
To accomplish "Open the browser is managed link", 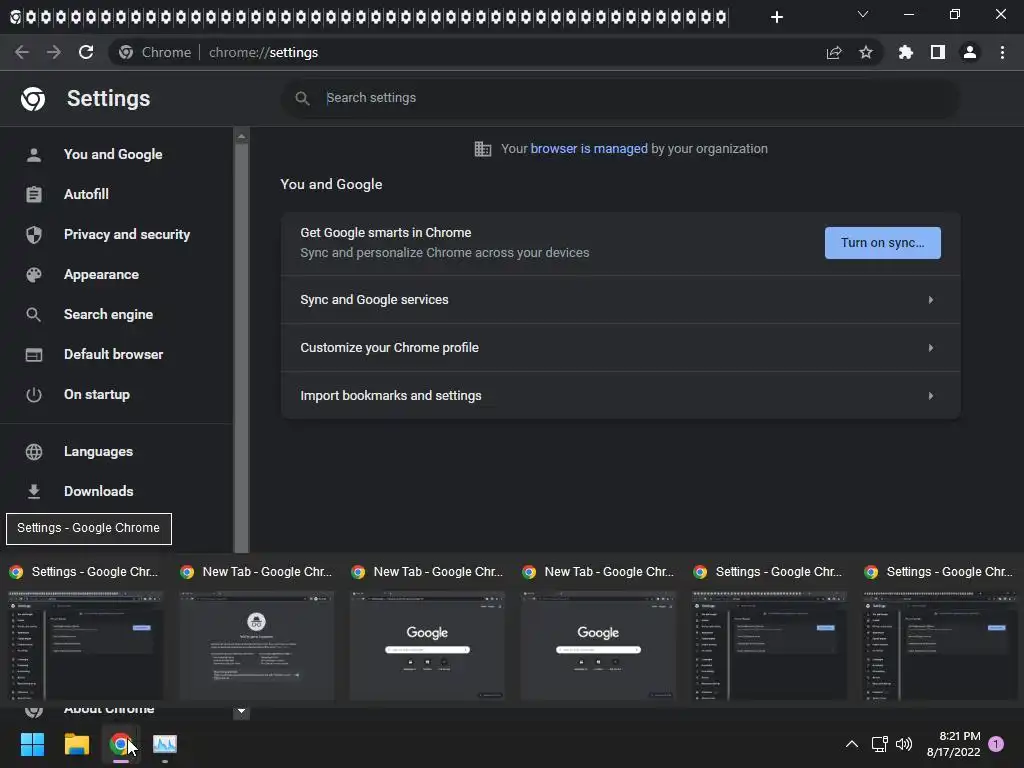I will point(588,148).
